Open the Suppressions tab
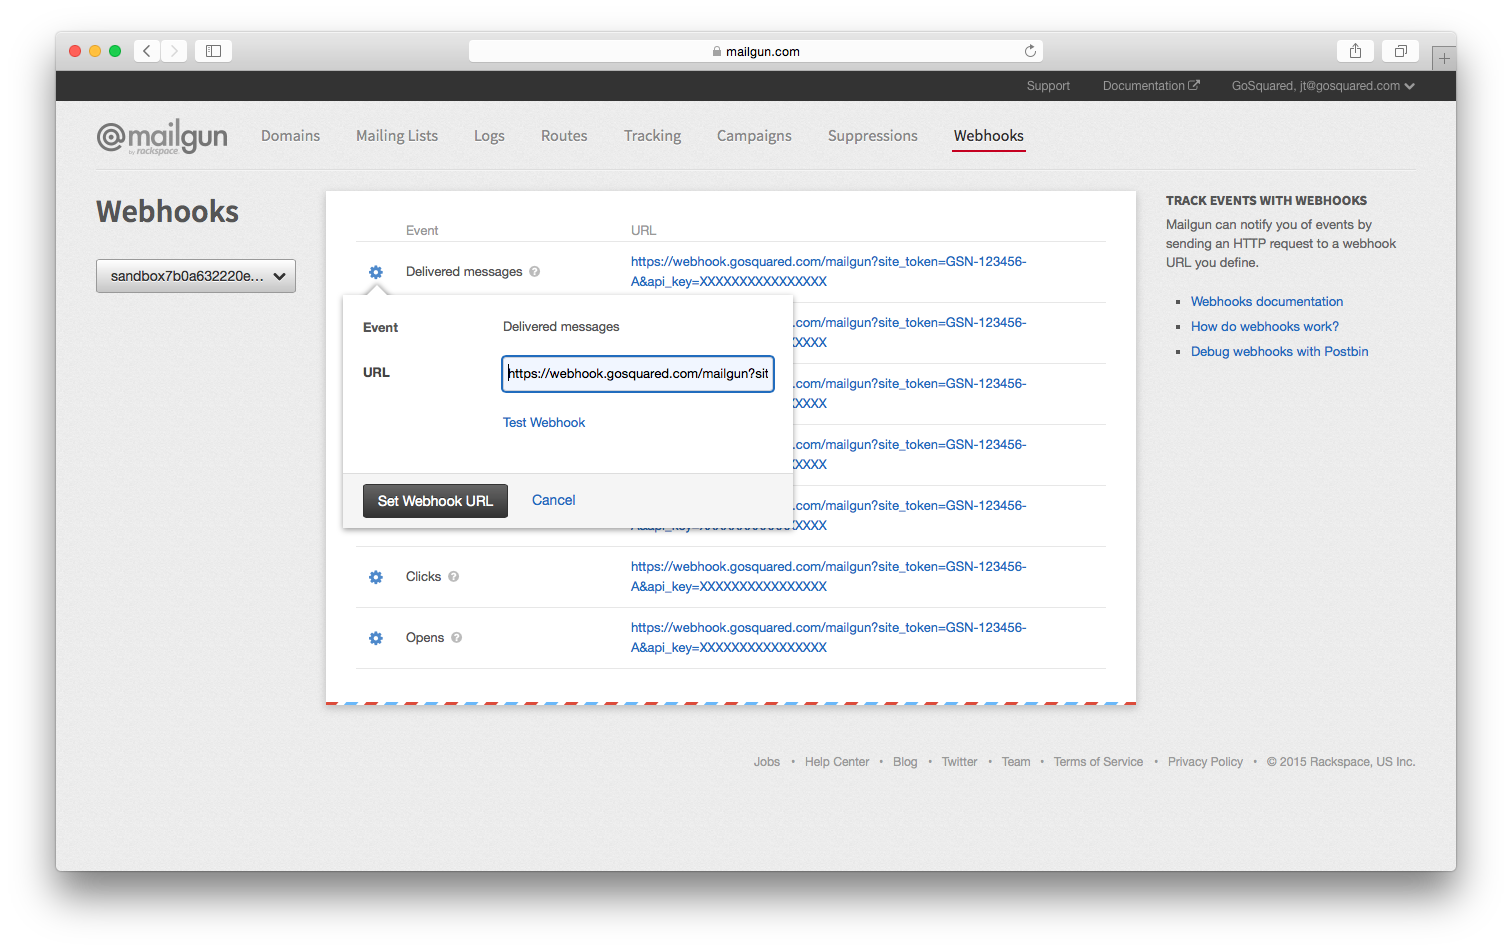Screen dimensions: 1512x951 [872, 136]
